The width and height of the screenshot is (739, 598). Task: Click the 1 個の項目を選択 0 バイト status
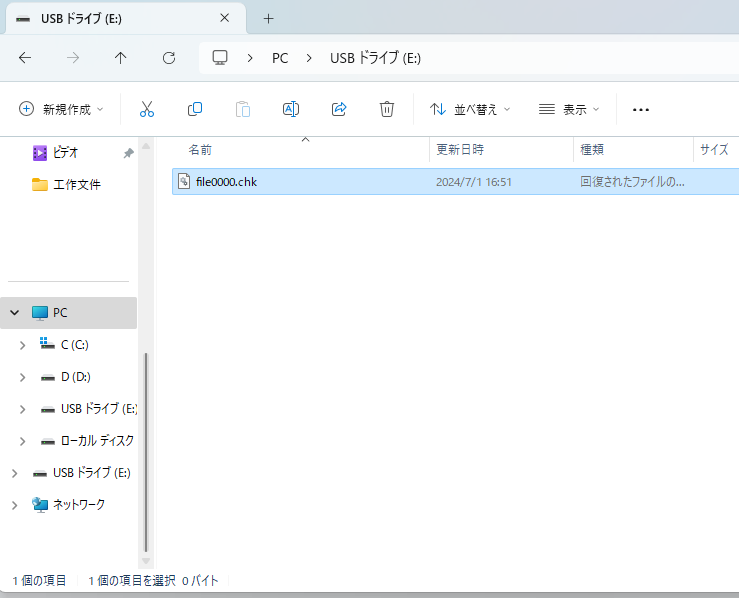(153, 581)
